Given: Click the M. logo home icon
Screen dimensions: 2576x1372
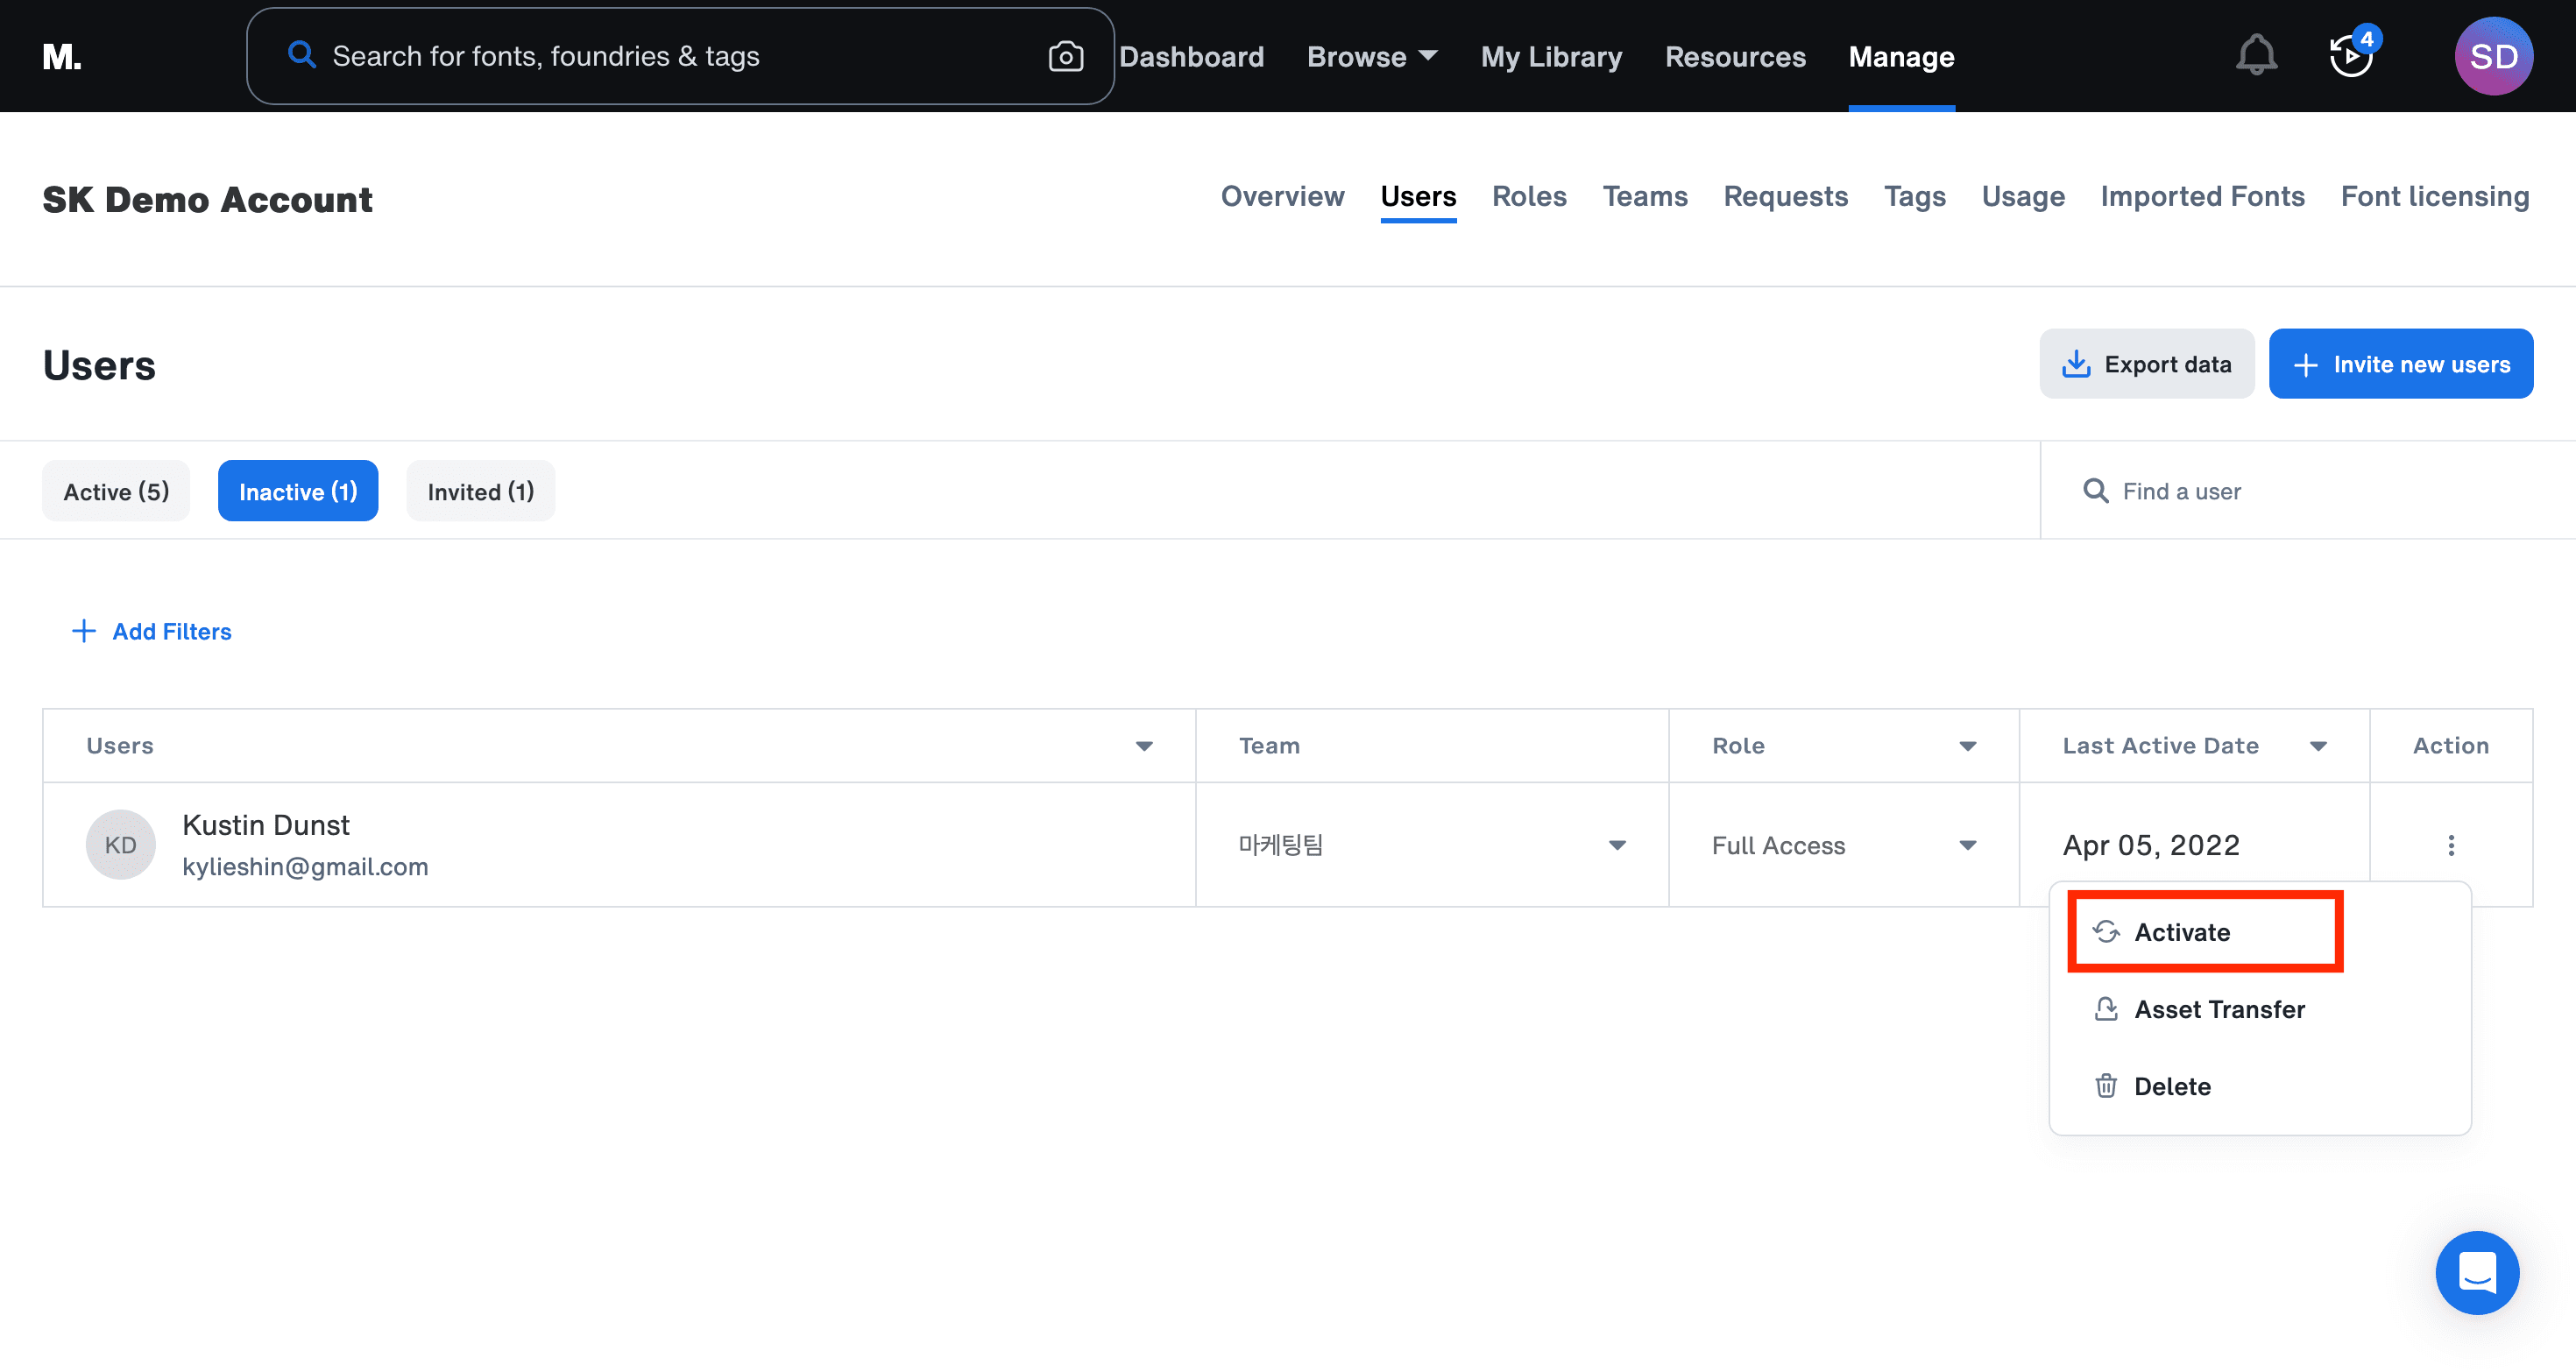Looking at the screenshot, I should (62, 57).
